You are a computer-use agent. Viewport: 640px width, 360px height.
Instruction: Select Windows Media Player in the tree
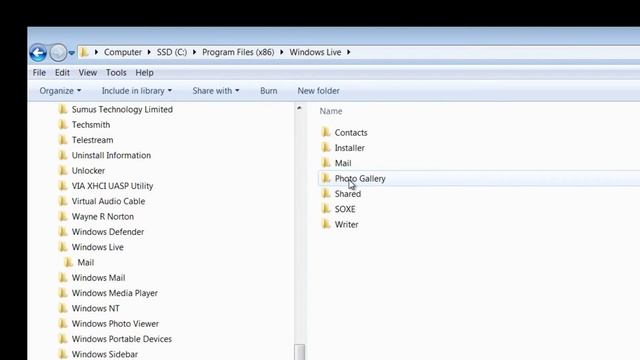pos(114,293)
